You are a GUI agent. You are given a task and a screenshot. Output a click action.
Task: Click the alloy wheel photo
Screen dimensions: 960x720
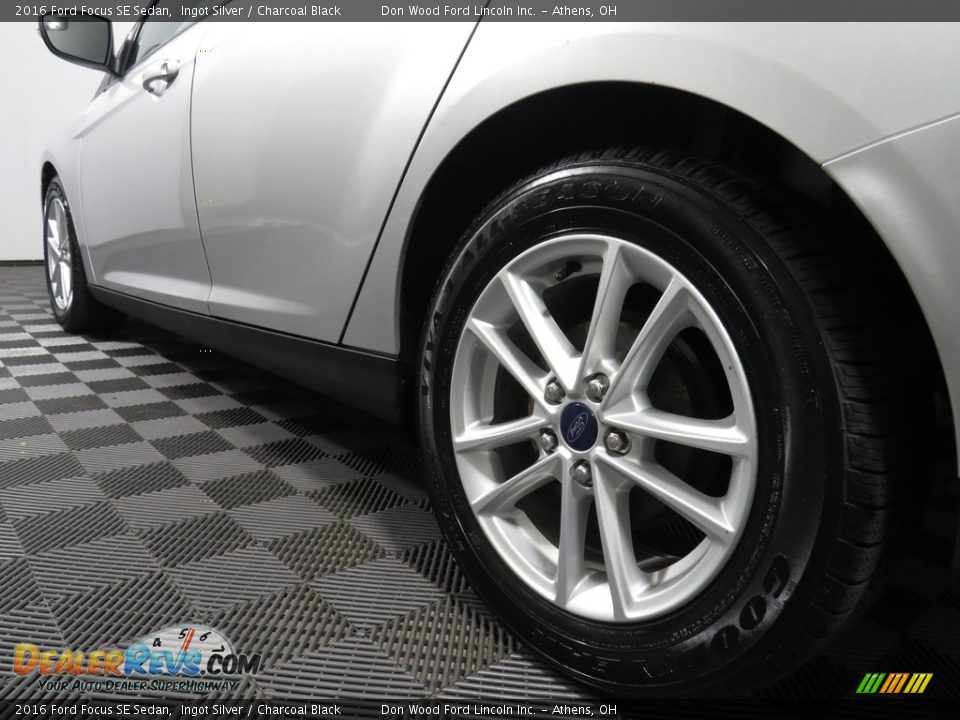coord(600,420)
